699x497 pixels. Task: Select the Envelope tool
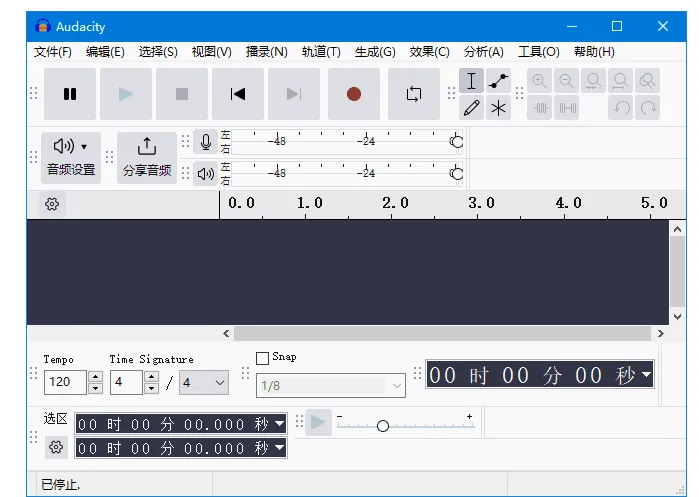pyautogui.click(x=498, y=81)
